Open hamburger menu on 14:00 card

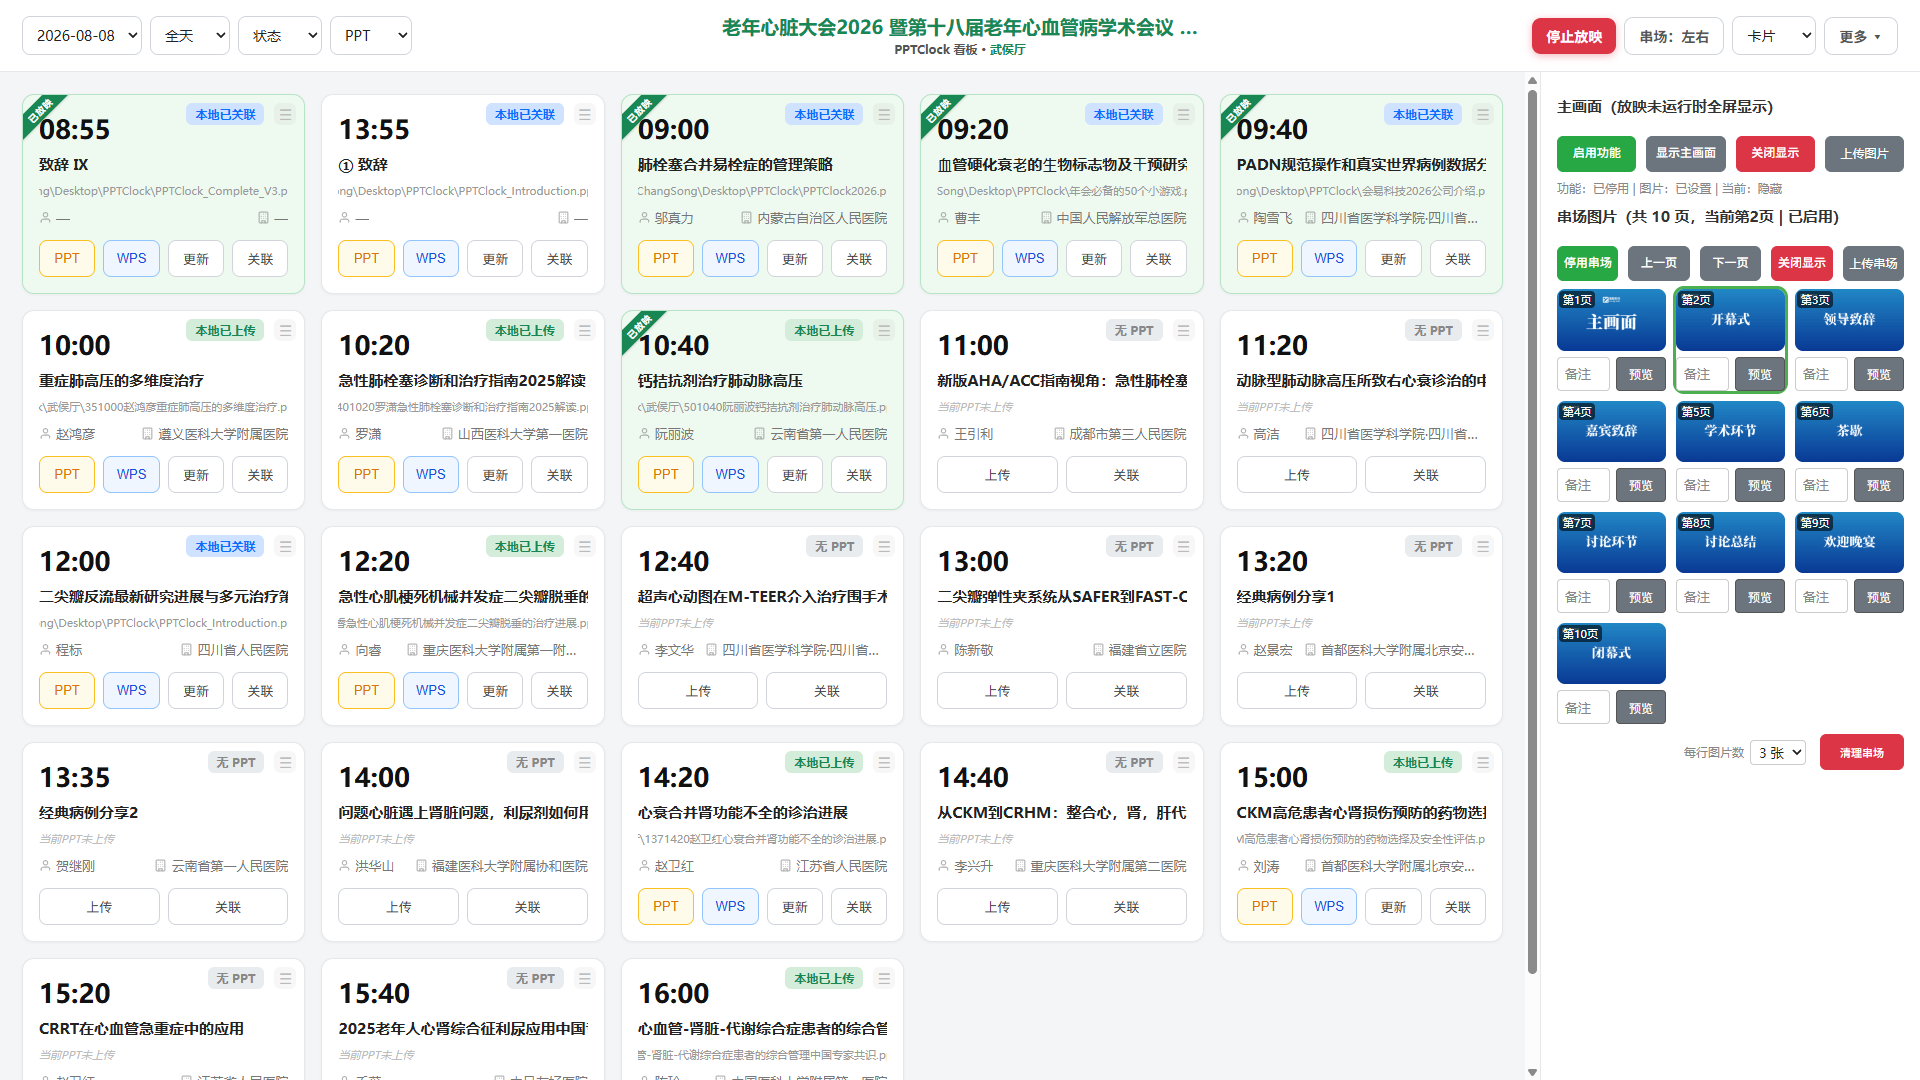(585, 763)
